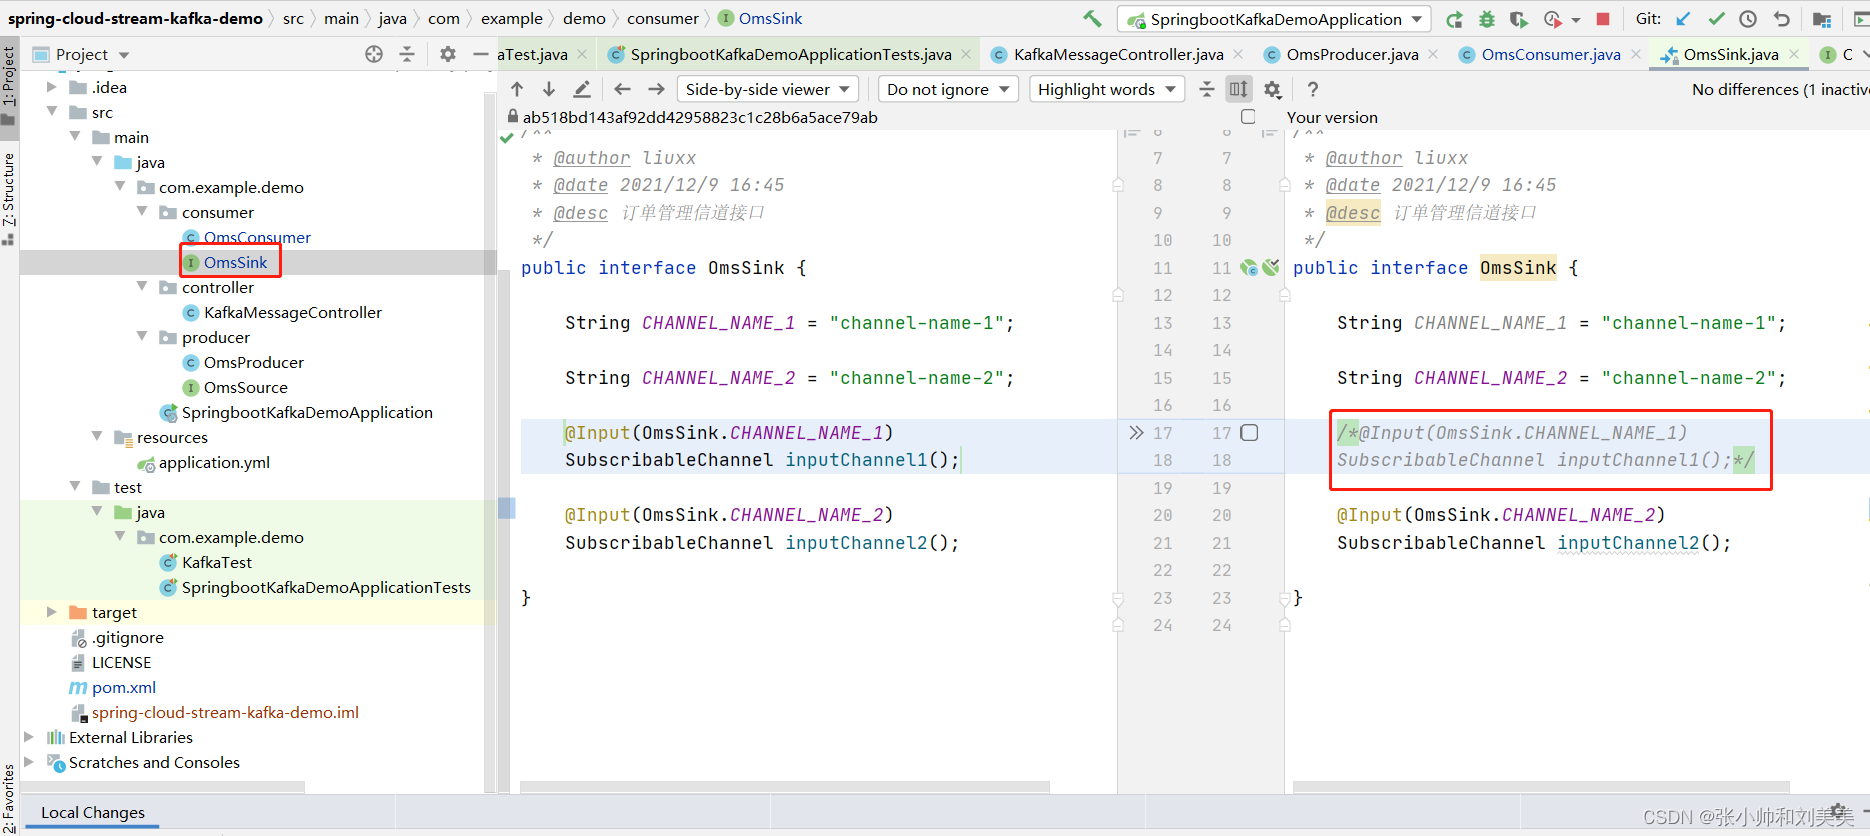Viewport: 1870px width, 836px height.
Task: Click the consumer breadcrumb in navigation bar
Action: click(663, 19)
